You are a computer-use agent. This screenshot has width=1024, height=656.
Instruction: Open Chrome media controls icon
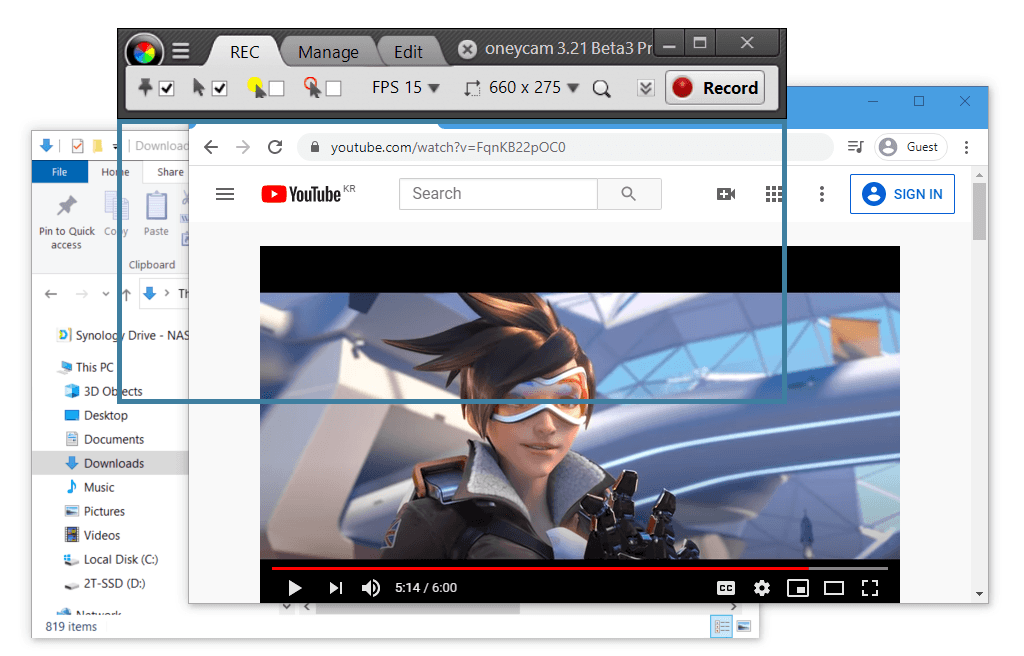pos(856,147)
